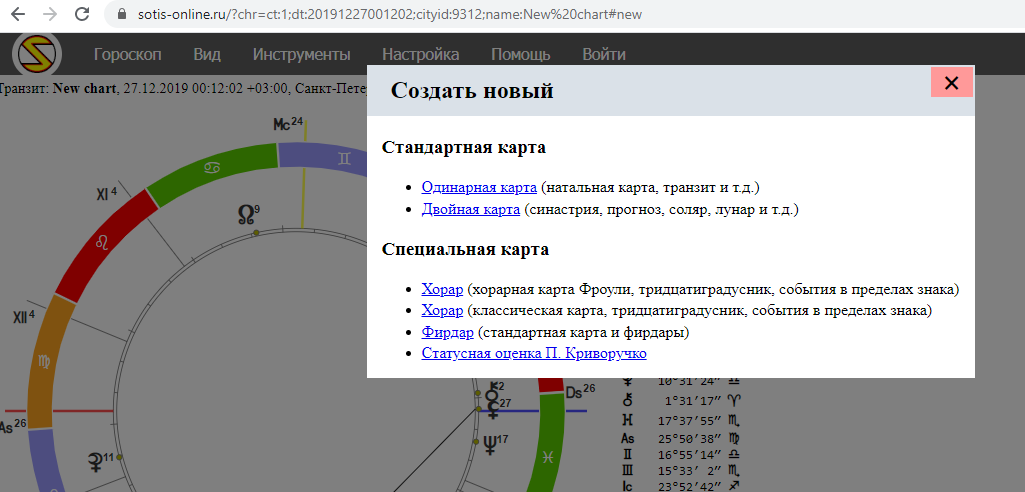Click the Cancer sign green segment
This screenshot has height=492, width=1025.
click(x=212, y=169)
